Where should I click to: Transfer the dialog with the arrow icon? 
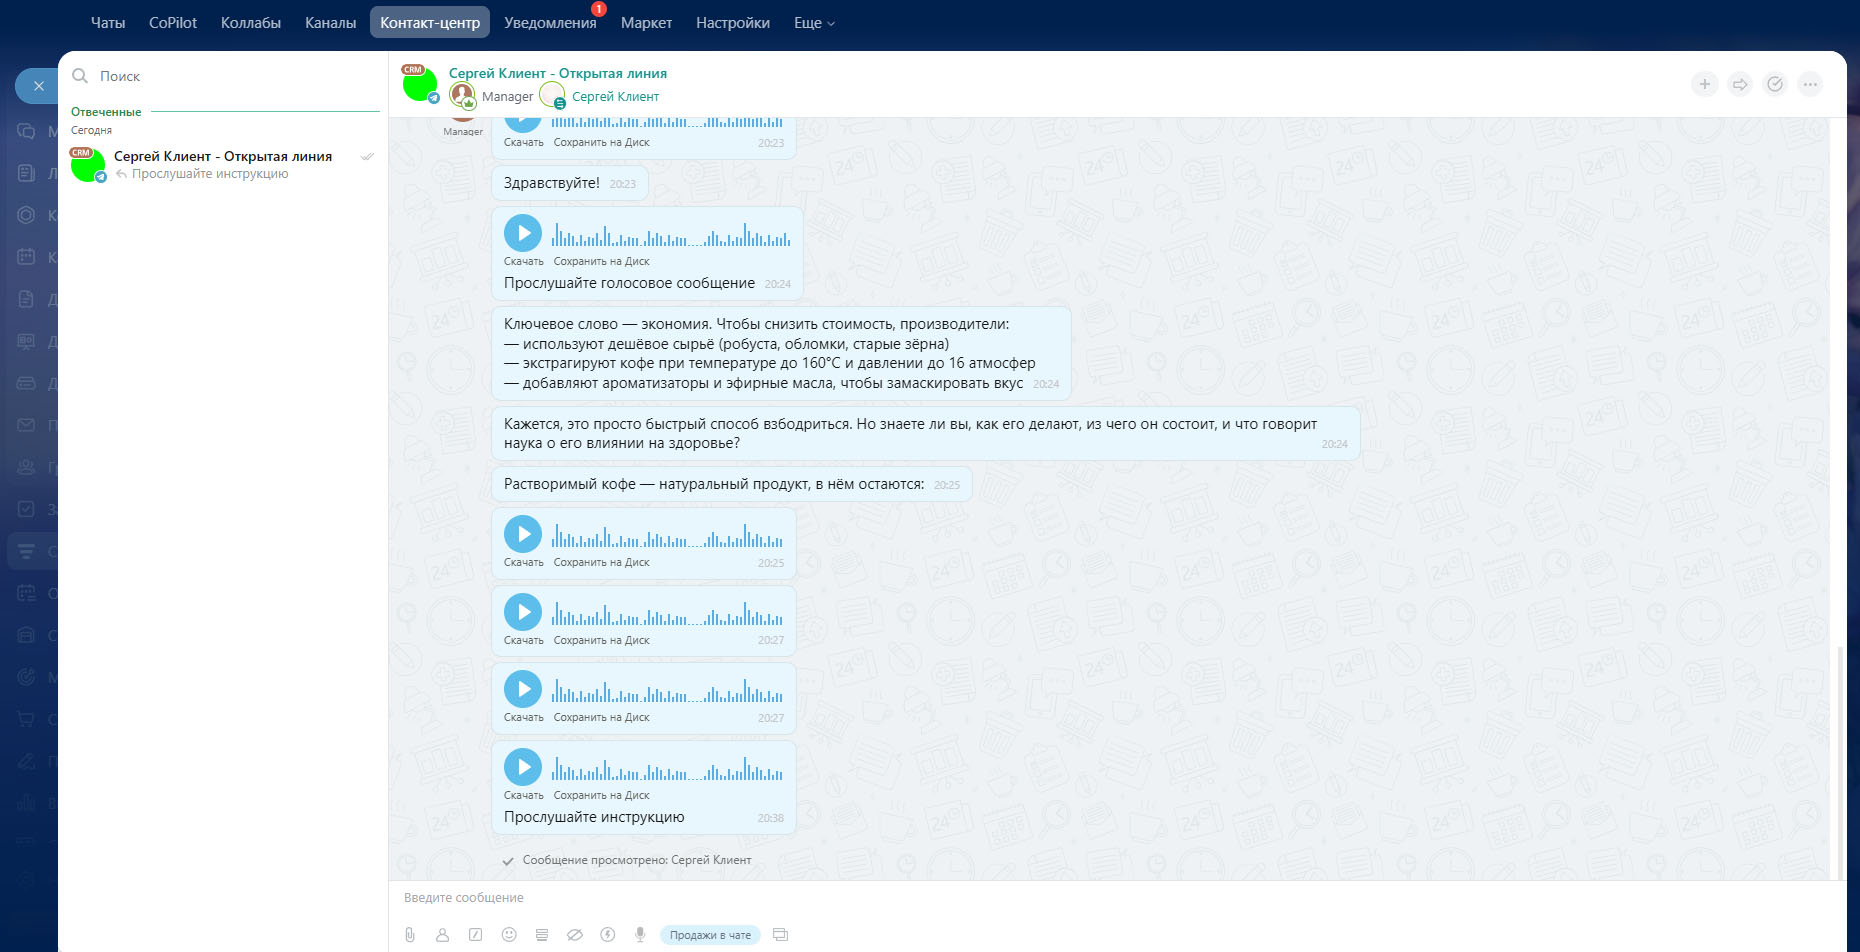pos(1740,84)
